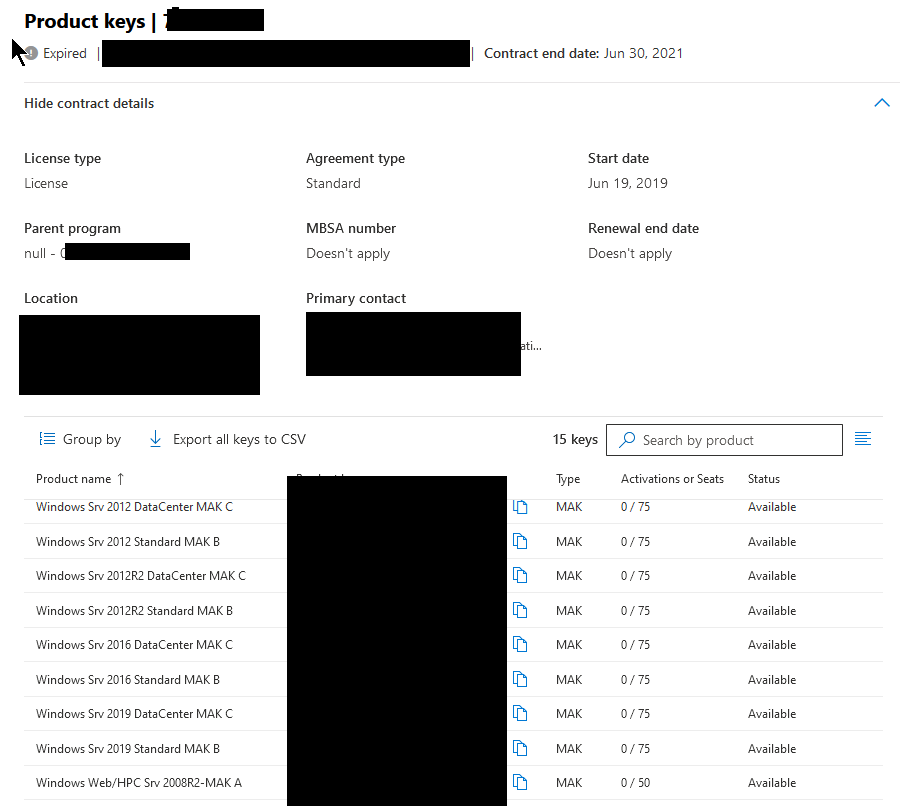900x808 pixels.
Task: Open the Group by options
Action: [90, 439]
